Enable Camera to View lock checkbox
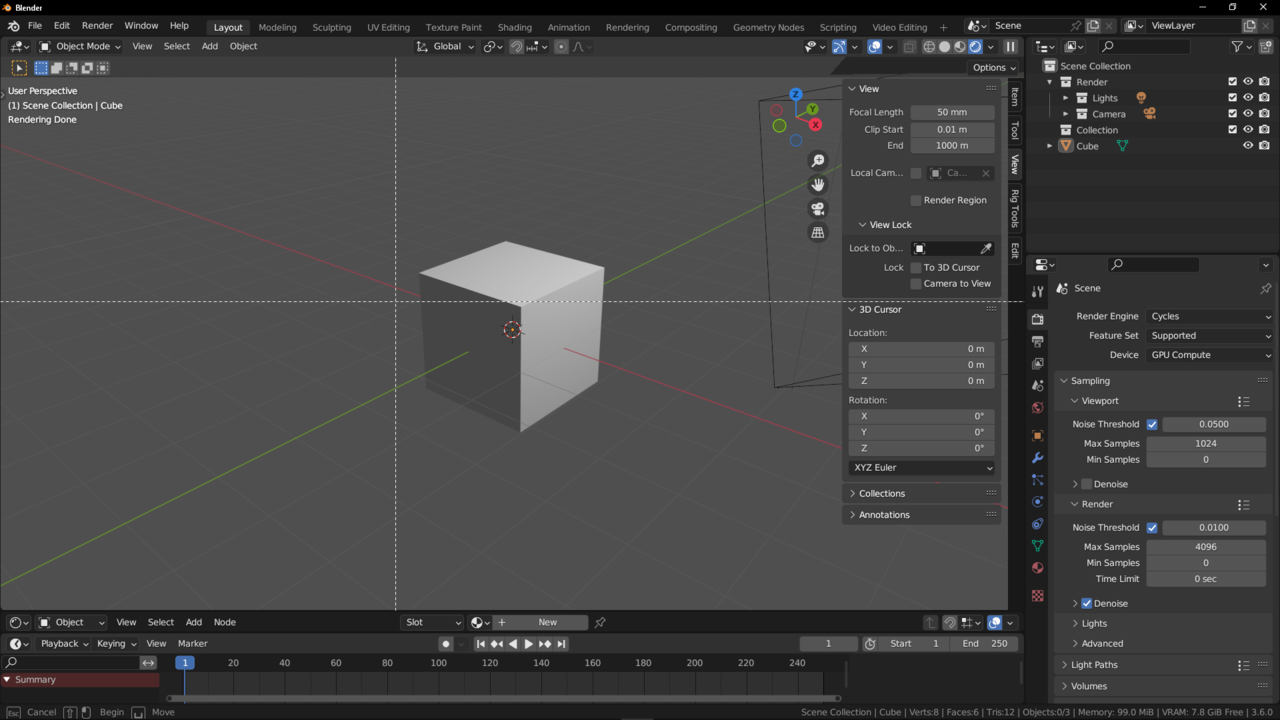 (x=916, y=284)
